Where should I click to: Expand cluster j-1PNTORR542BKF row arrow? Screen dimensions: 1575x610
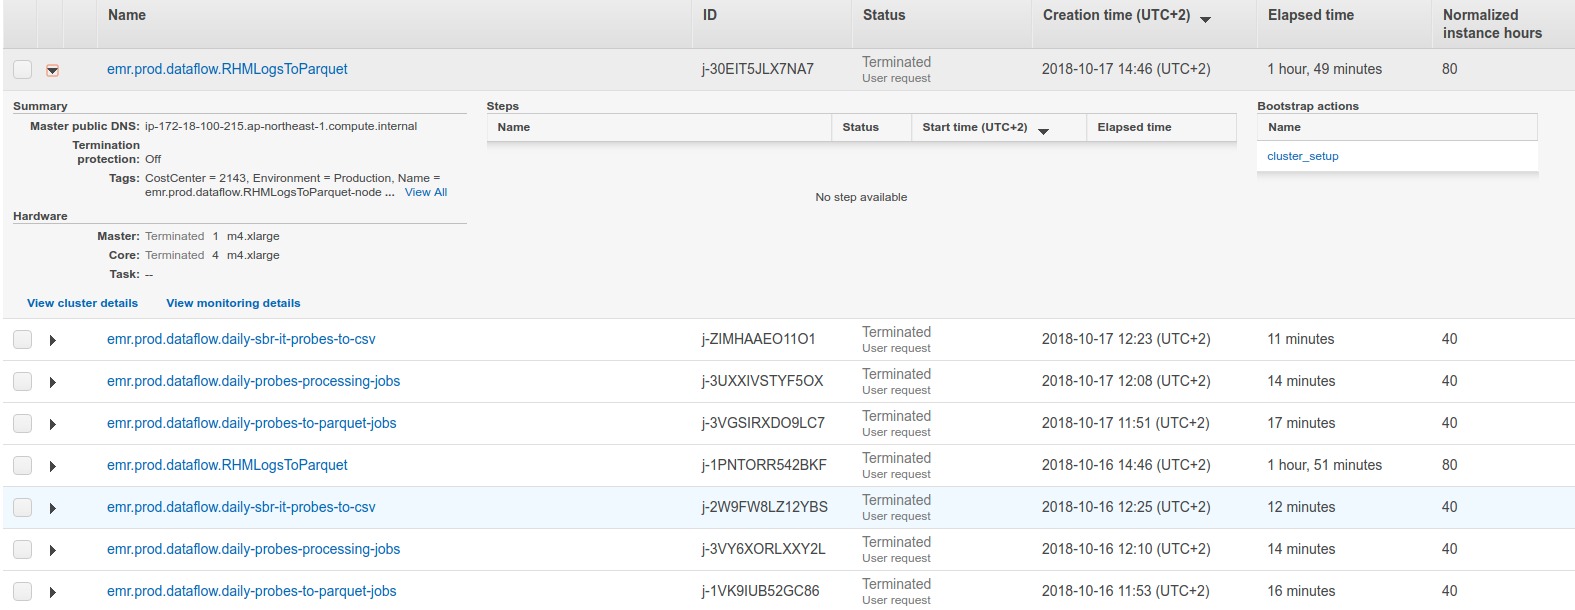coord(53,466)
